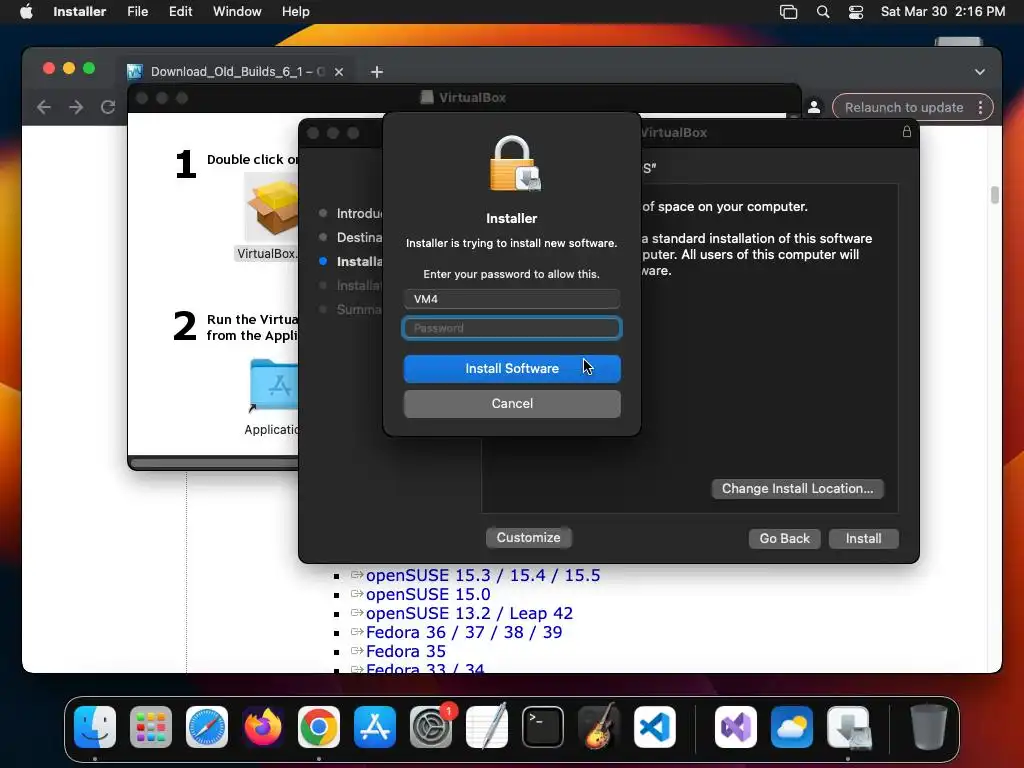The width and height of the screenshot is (1024, 768).
Task: Focus the Password field
Action: pyautogui.click(x=512, y=328)
